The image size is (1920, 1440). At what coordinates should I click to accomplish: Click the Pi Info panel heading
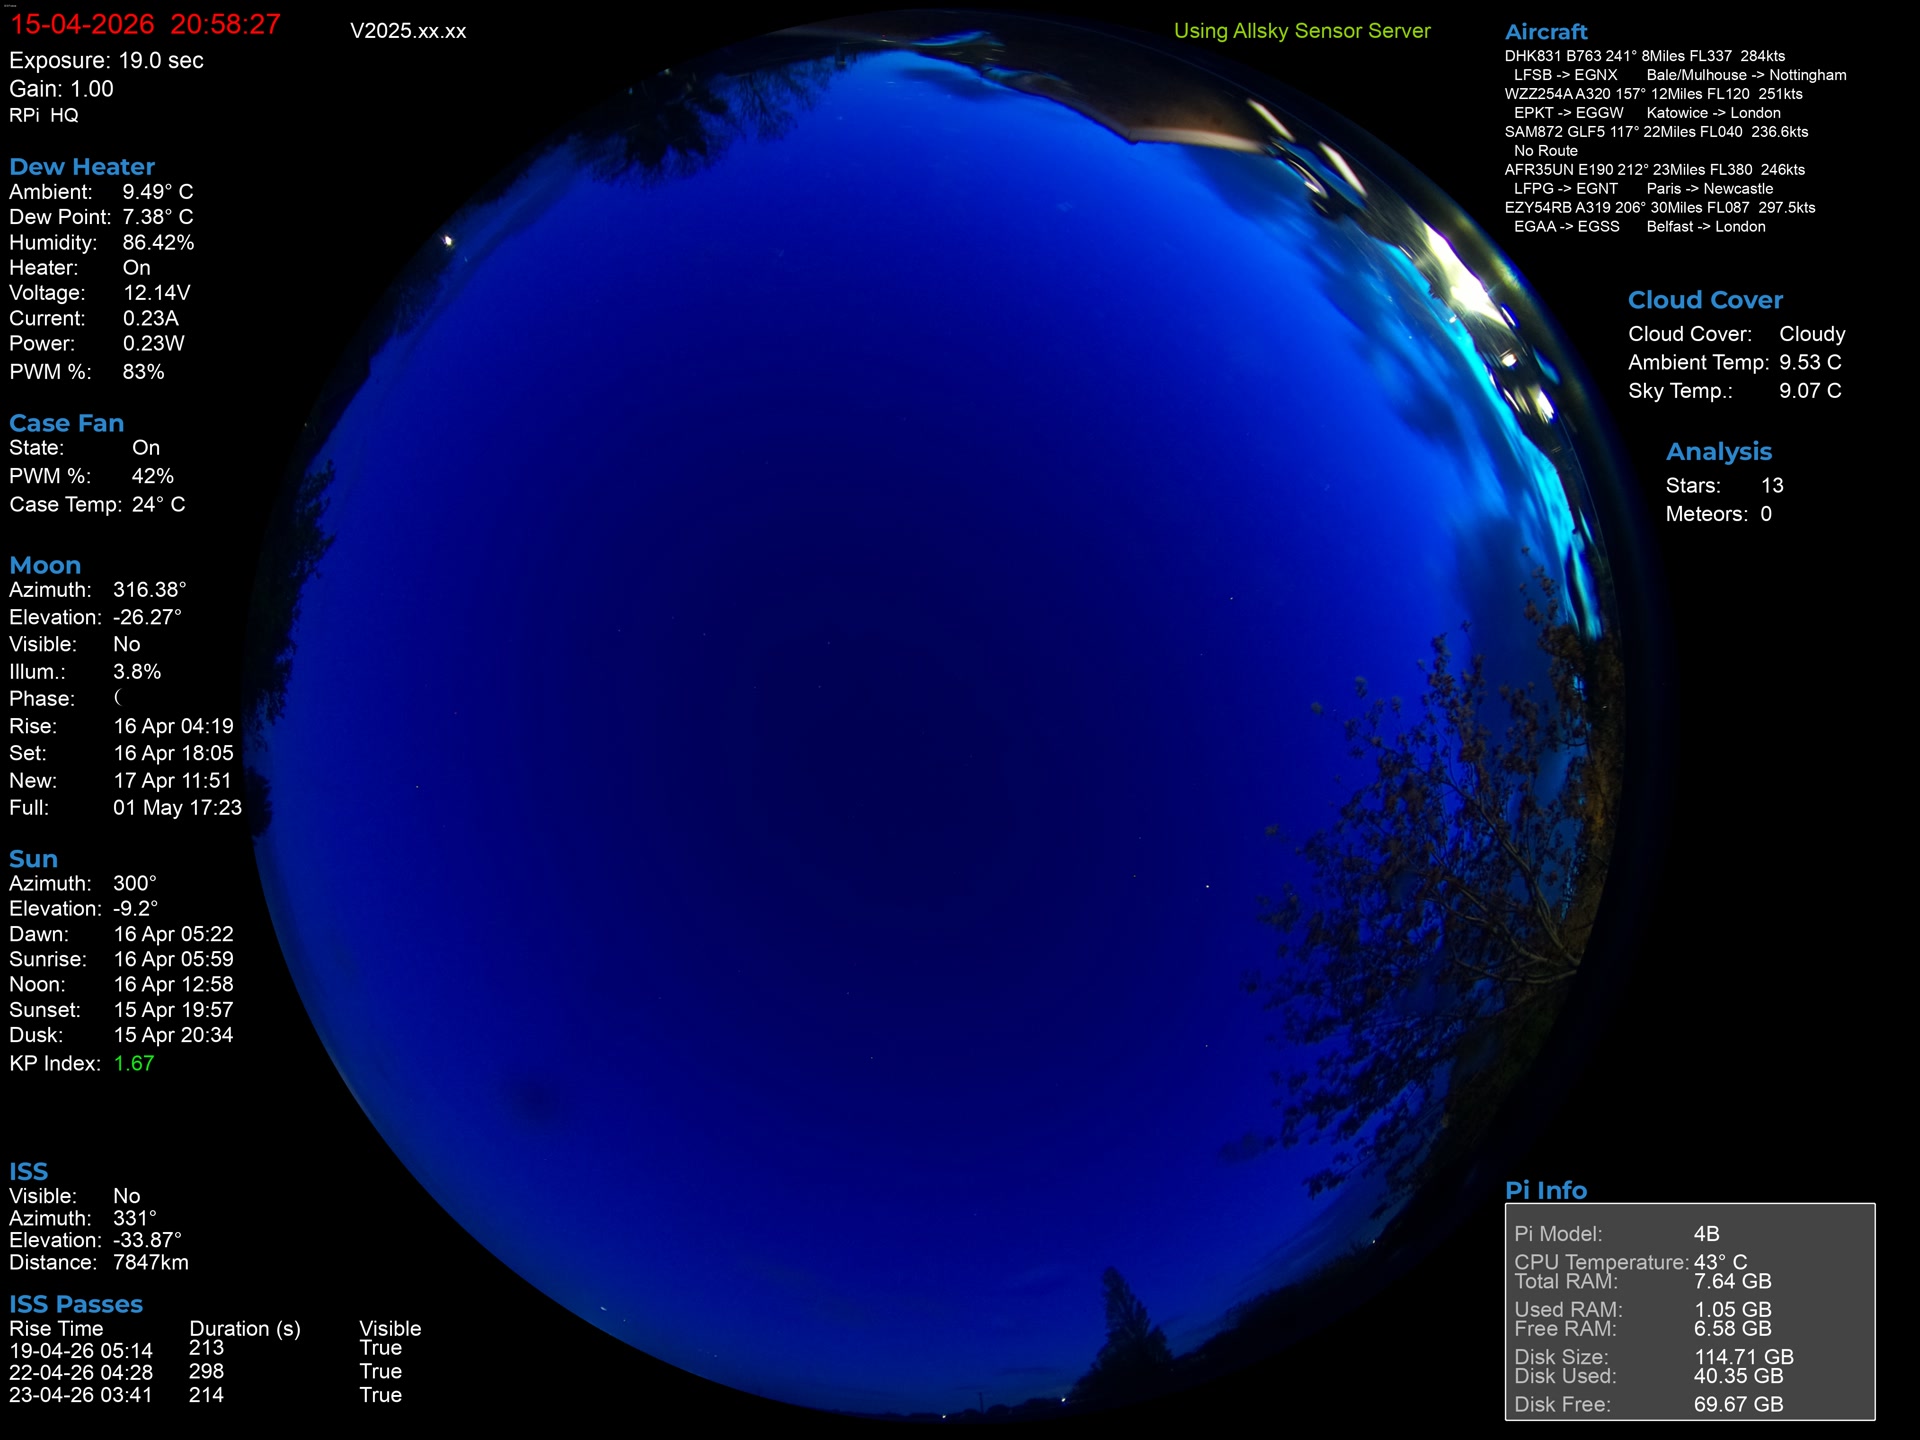click(x=1545, y=1190)
